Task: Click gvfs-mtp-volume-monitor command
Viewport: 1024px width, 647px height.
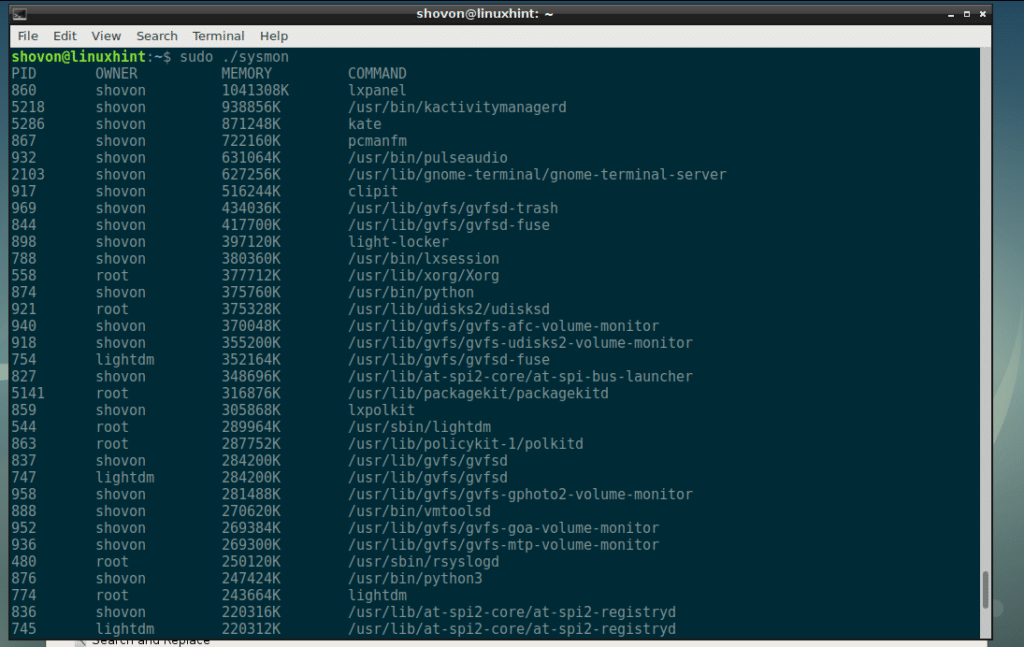Action: tap(504, 545)
